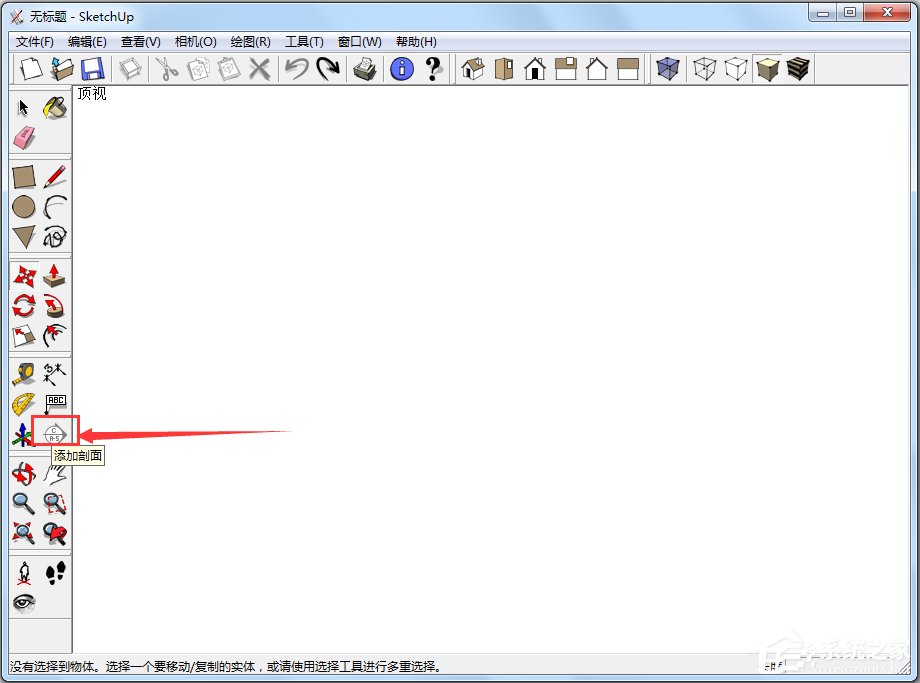Select the Axes tool
Image resolution: width=920 pixels, height=683 pixels.
22,435
